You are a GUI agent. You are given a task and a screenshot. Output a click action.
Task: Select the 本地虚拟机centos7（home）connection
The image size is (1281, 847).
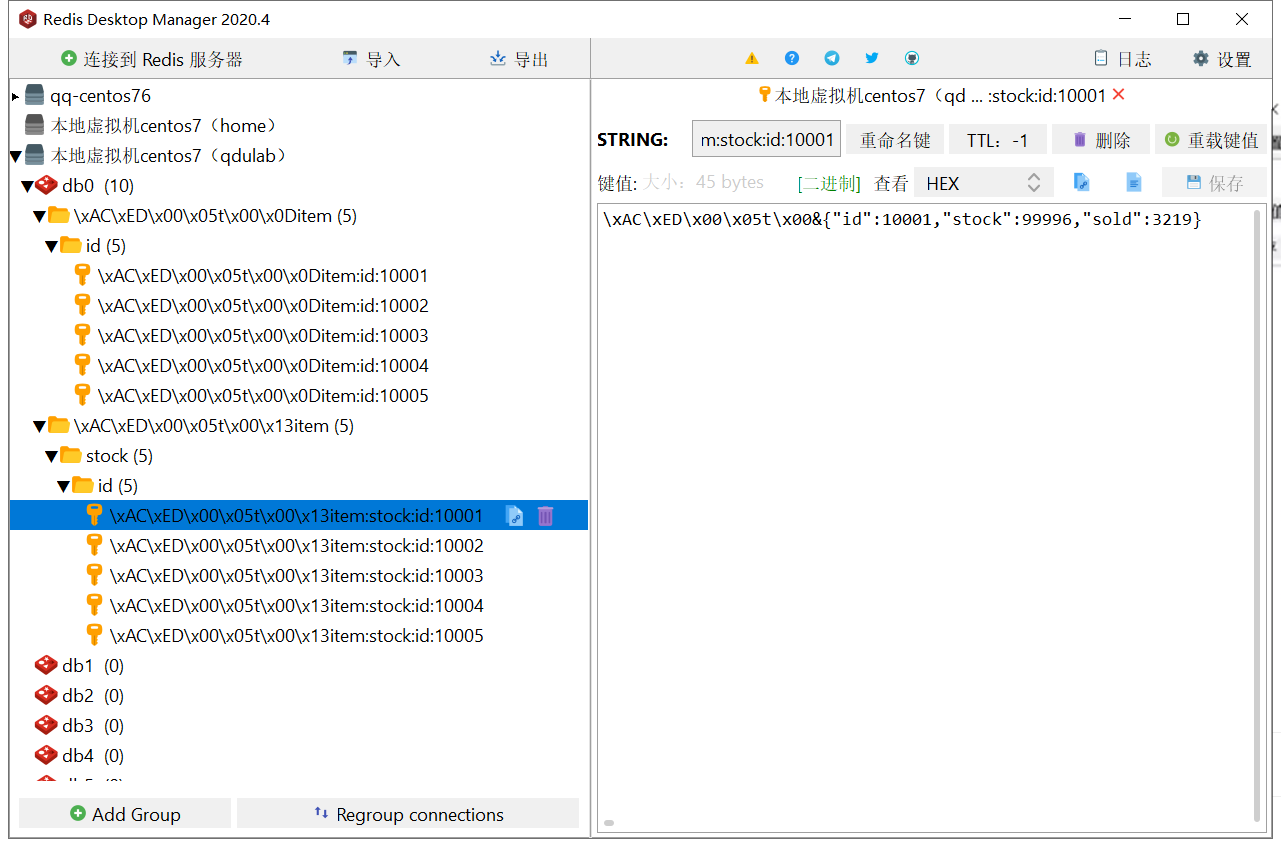point(164,125)
